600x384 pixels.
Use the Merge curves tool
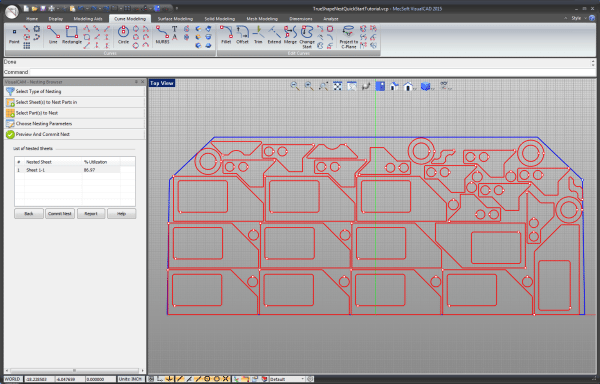pos(290,34)
